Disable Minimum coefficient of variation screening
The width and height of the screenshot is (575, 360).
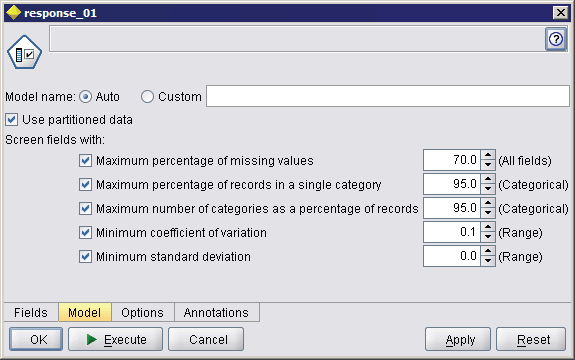(x=85, y=232)
